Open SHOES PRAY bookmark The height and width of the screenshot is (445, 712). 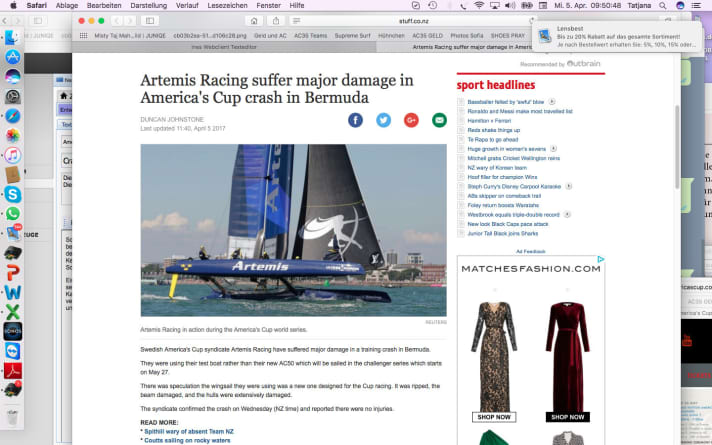[508, 35]
